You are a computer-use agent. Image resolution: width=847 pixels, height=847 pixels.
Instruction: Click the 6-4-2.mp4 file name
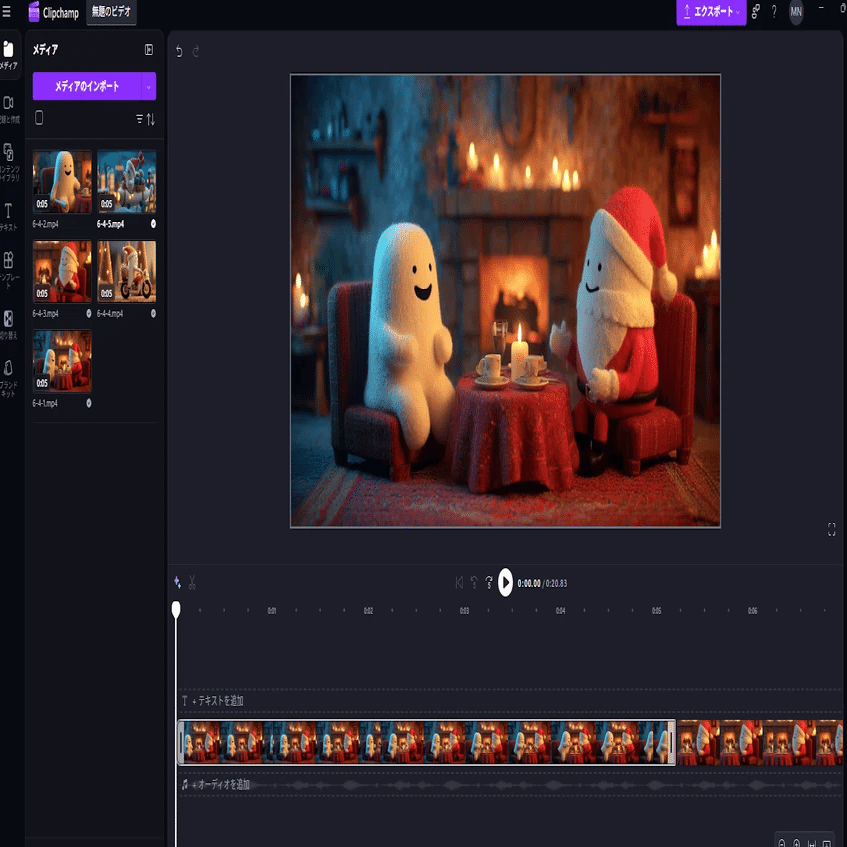[x=45, y=224]
